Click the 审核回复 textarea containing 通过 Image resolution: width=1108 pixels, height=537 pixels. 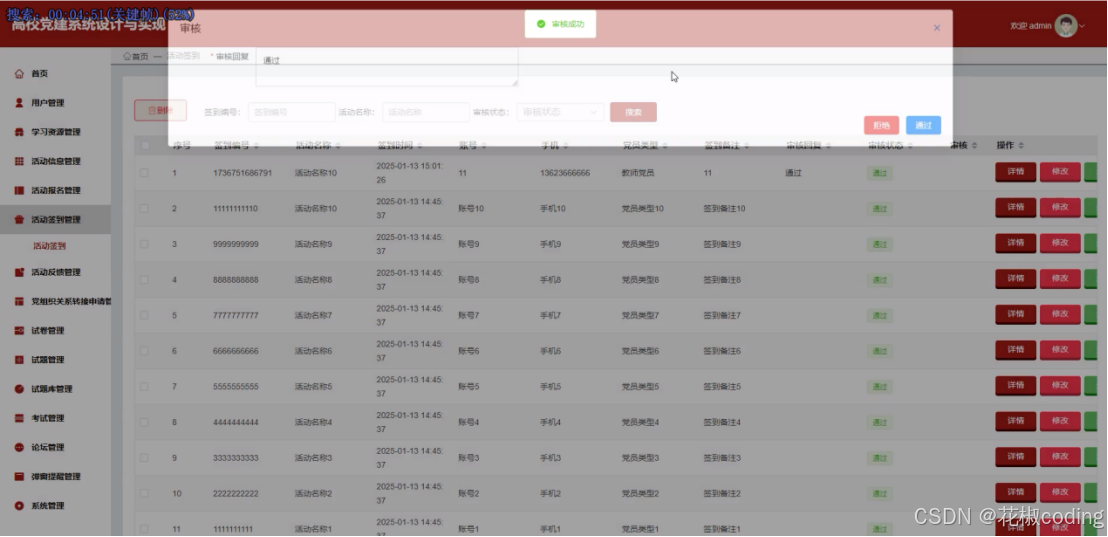tap(387, 67)
